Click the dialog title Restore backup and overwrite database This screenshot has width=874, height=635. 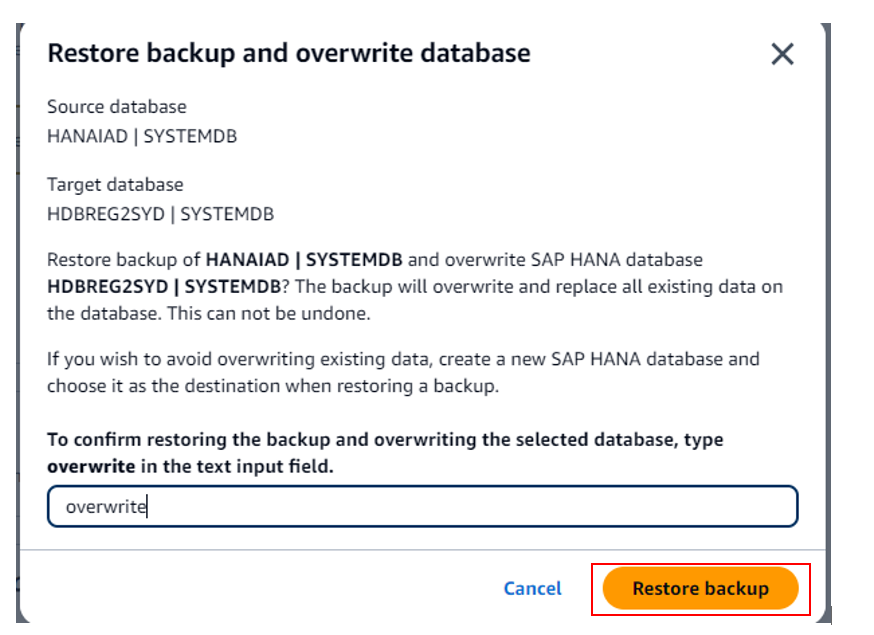point(289,53)
